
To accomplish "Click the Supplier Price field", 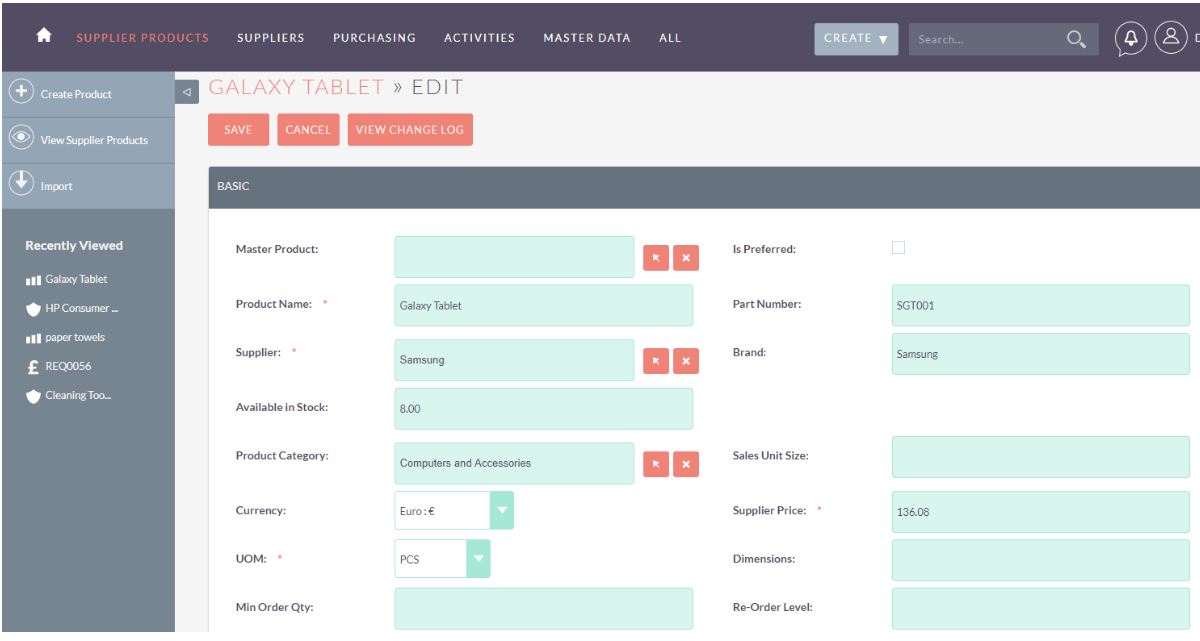I will click(x=1041, y=511).
